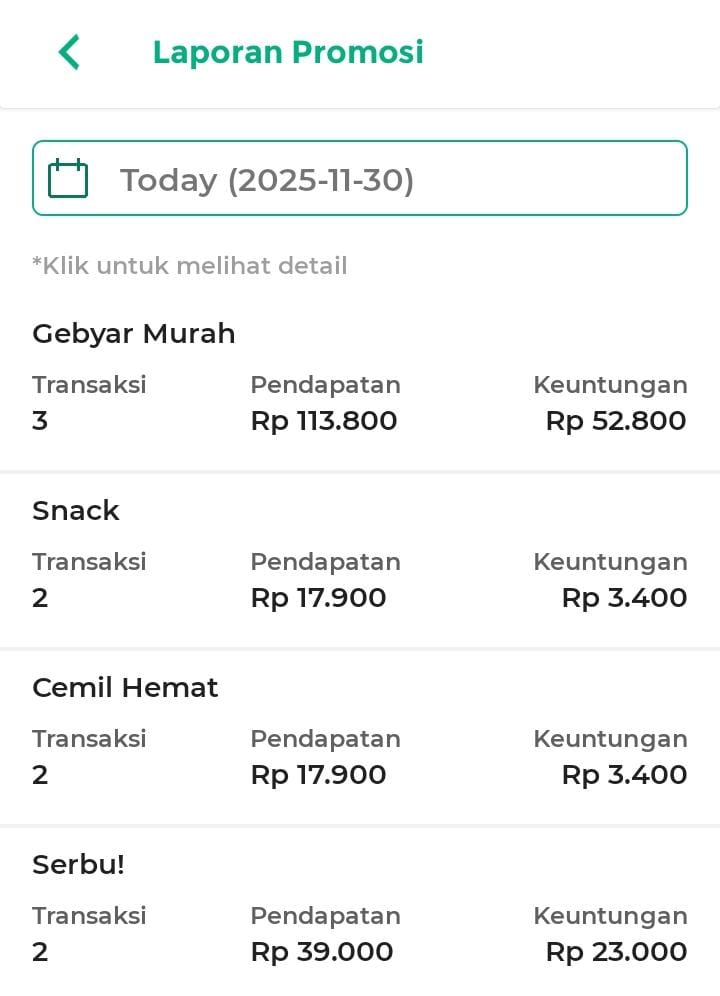View the Cemil Hemat promo details
This screenshot has width=720, height=996.
click(125, 688)
